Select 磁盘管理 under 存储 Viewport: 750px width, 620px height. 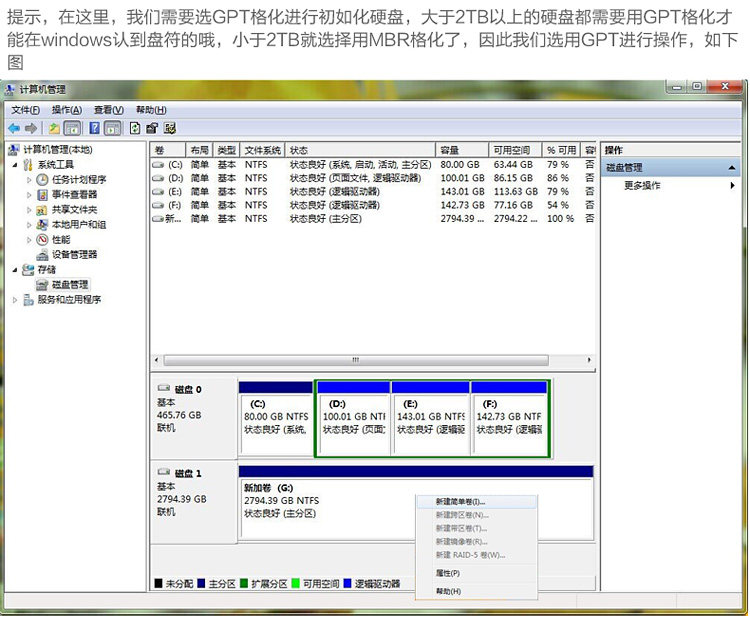(x=70, y=285)
